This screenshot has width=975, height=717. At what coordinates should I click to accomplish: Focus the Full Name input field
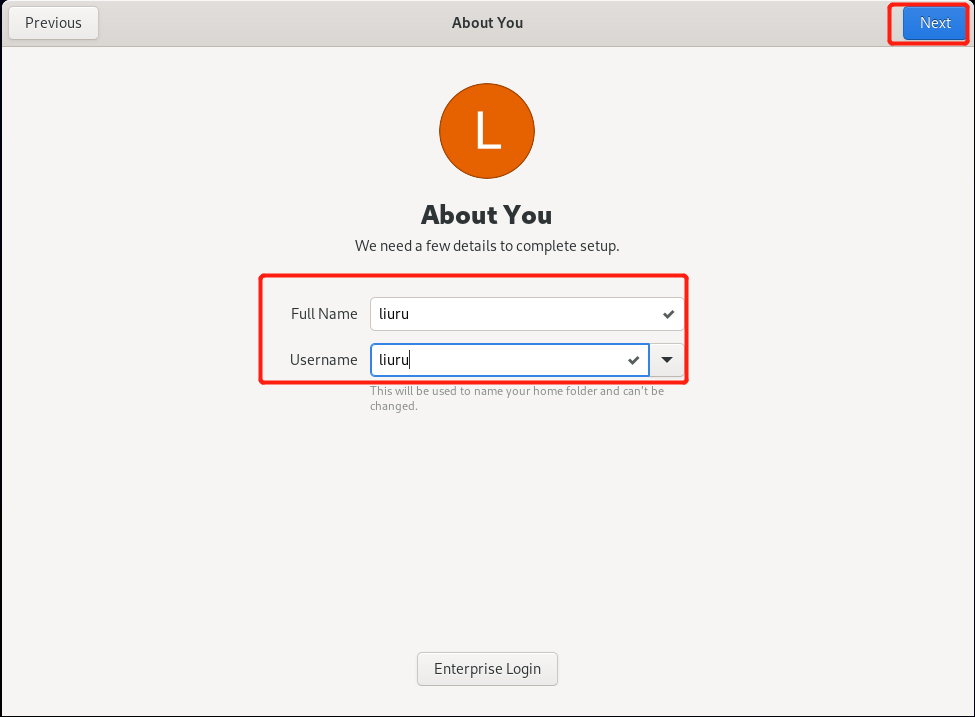pyautogui.click(x=527, y=314)
